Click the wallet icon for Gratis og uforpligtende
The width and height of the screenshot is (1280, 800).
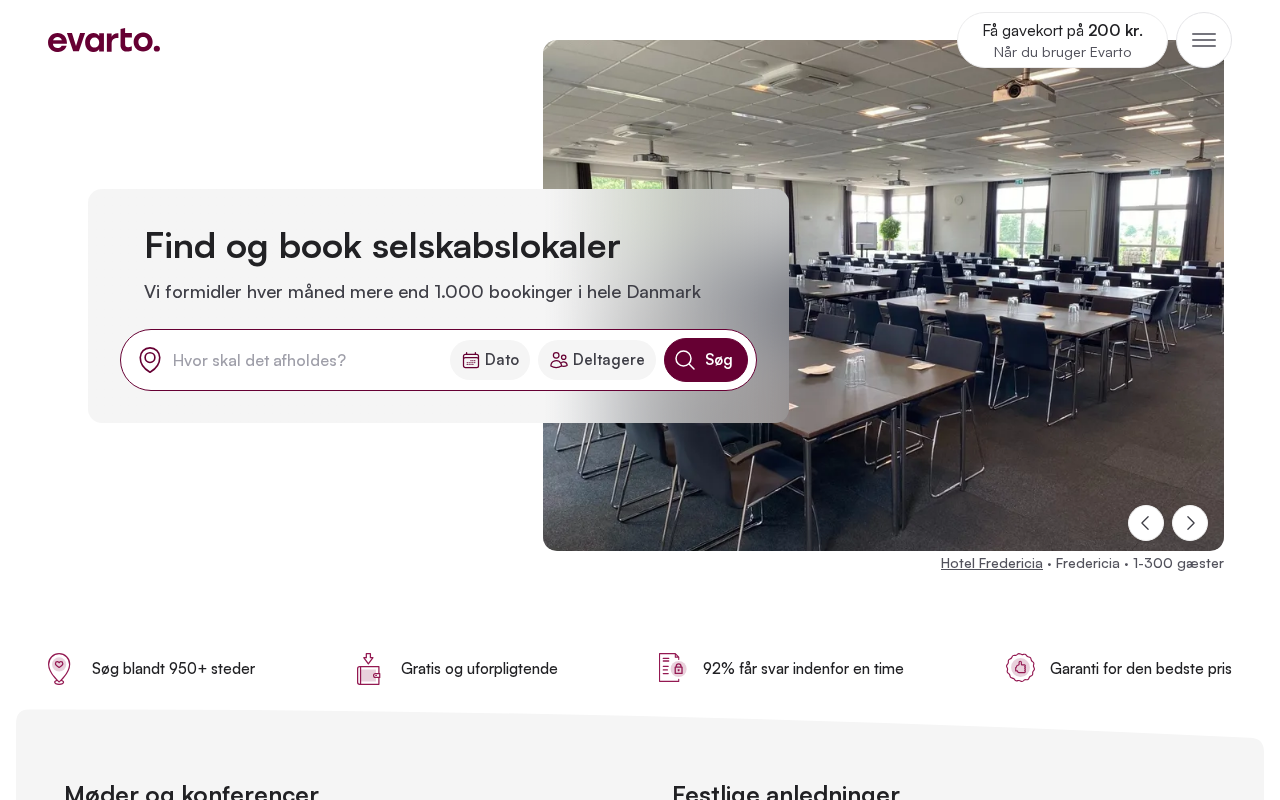368,669
